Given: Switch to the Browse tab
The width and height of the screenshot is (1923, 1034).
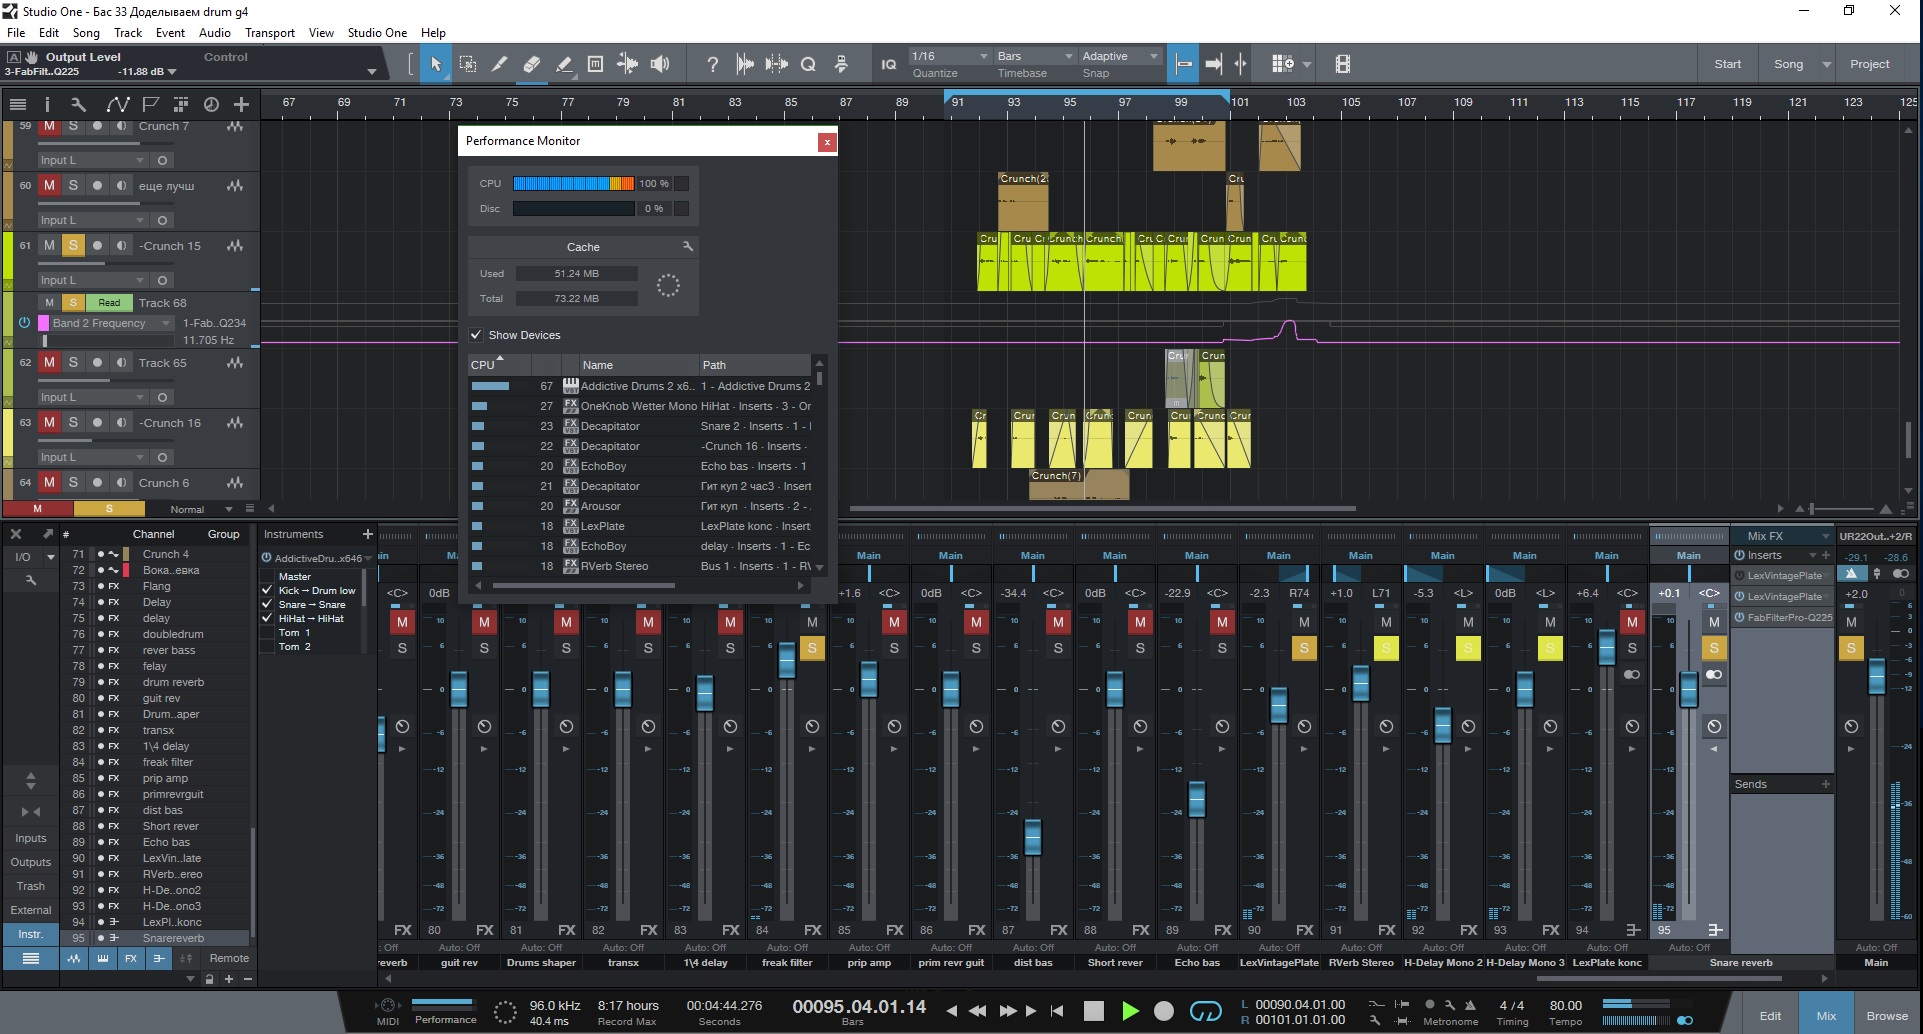Looking at the screenshot, I should pos(1886,1015).
